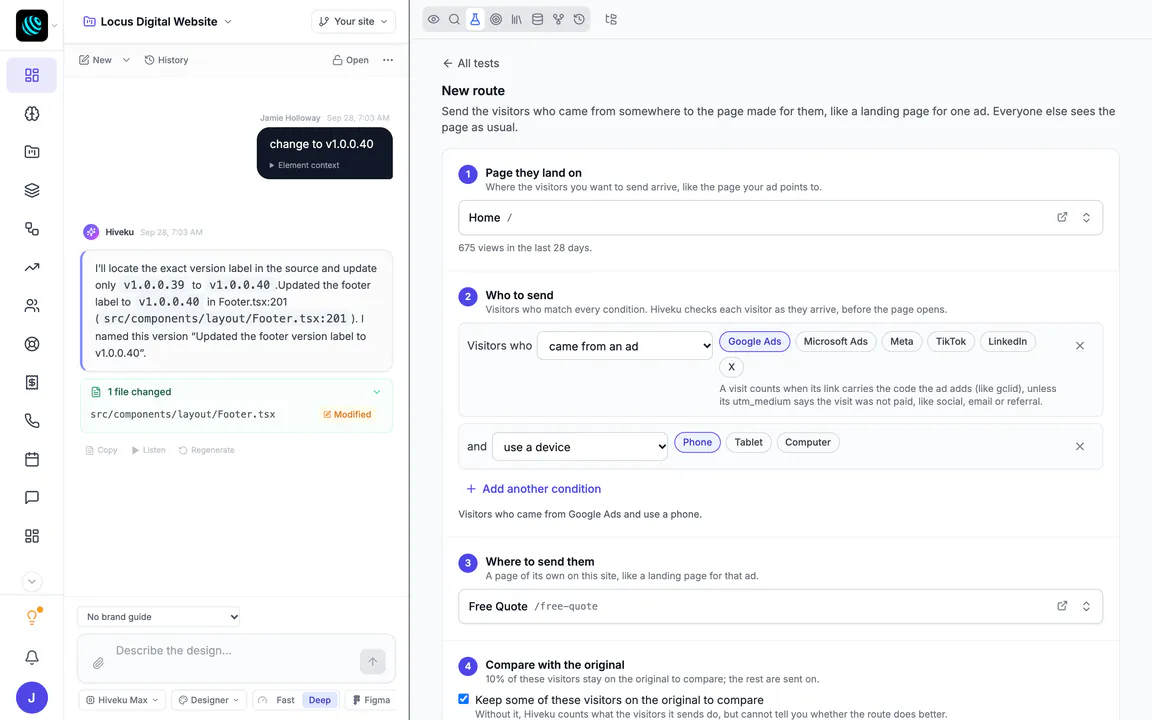Open the notifications bell icon
Viewport: 1152px width, 720px height.
(32, 657)
